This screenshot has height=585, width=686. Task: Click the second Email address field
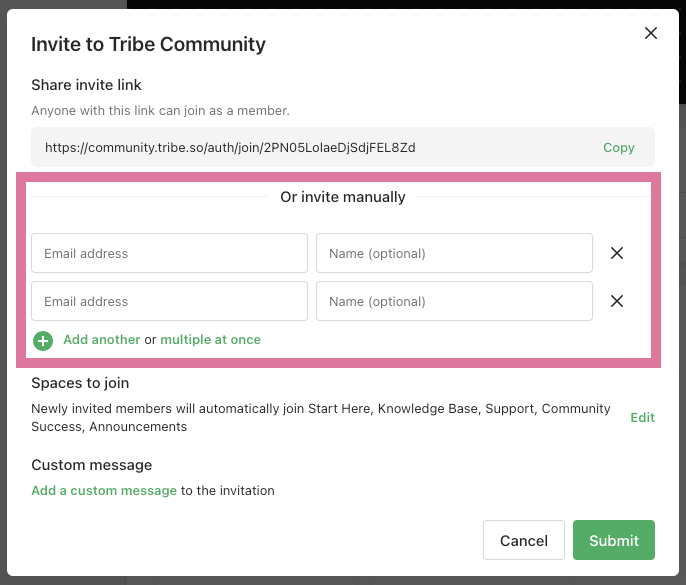point(169,301)
